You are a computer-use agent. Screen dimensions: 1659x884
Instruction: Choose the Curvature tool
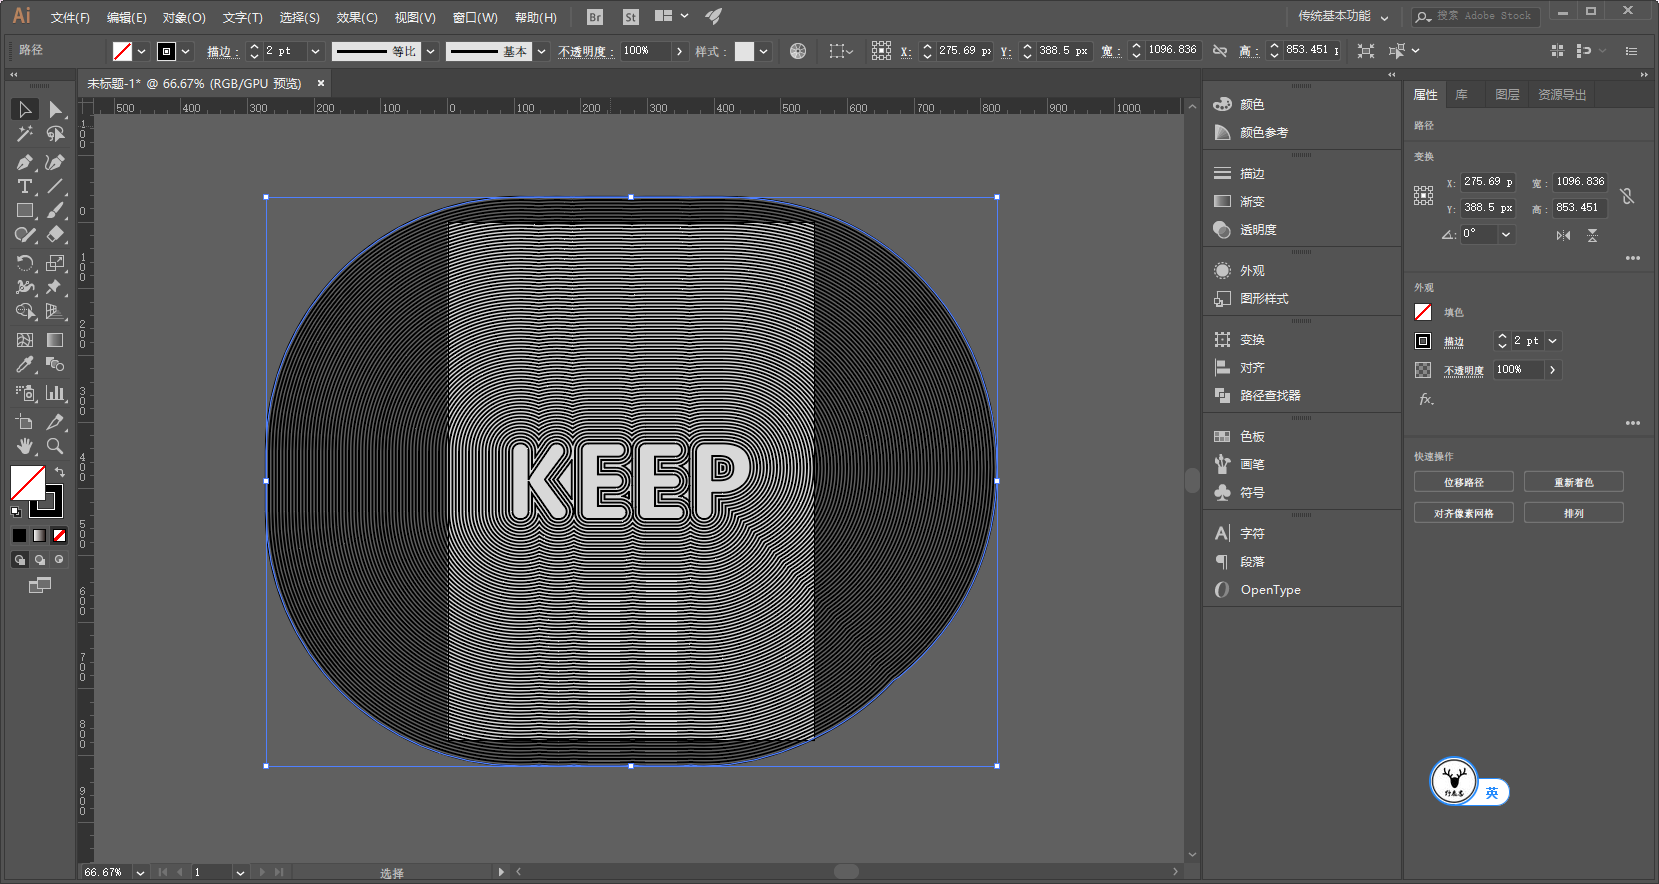coord(55,162)
